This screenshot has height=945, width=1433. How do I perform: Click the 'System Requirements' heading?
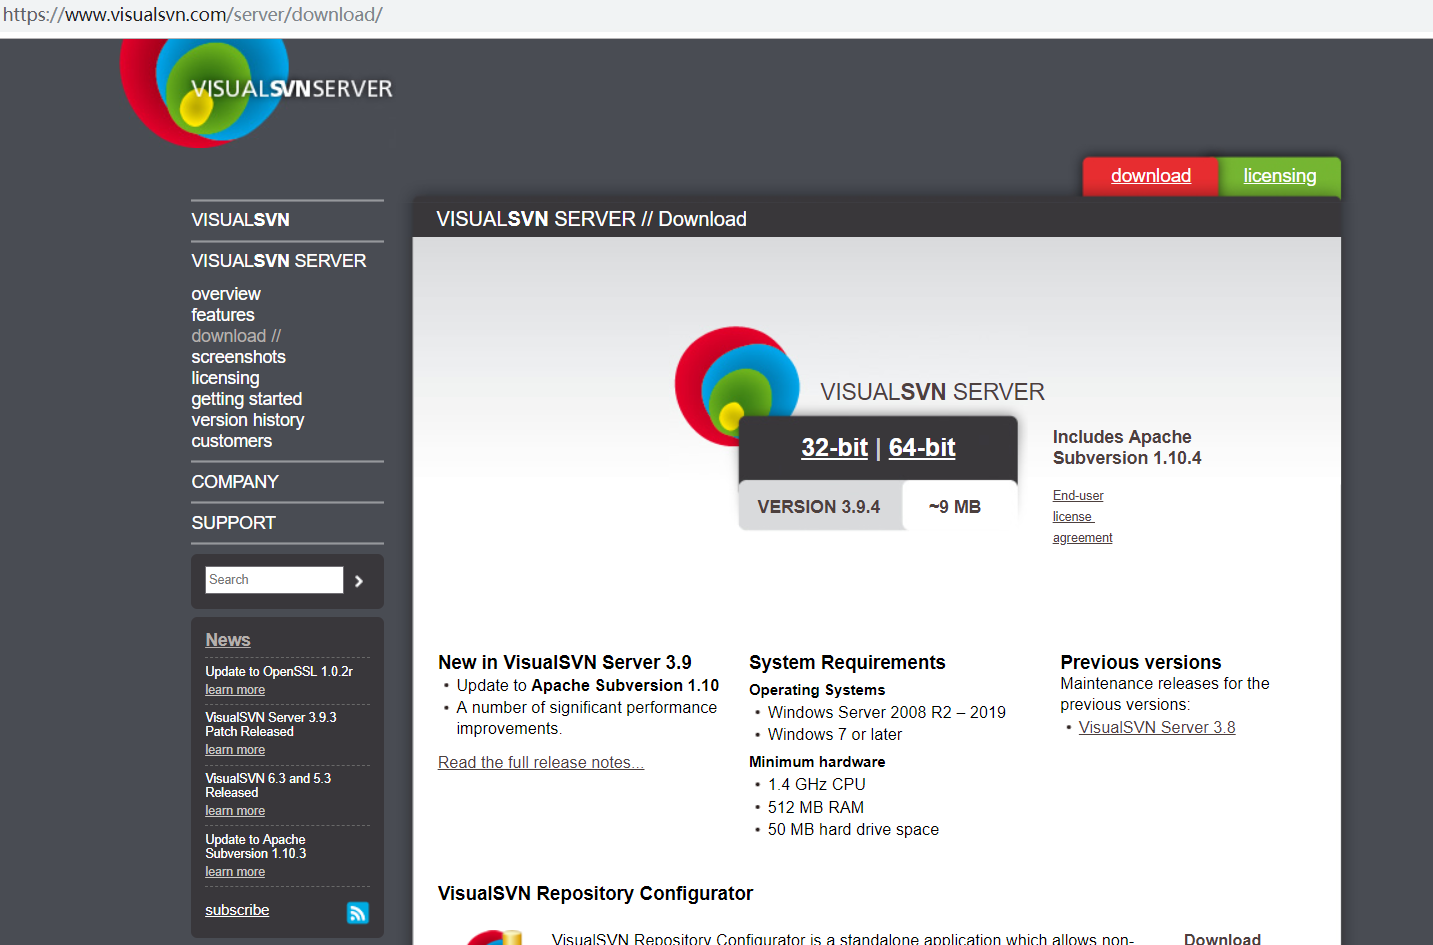pyautogui.click(x=847, y=663)
